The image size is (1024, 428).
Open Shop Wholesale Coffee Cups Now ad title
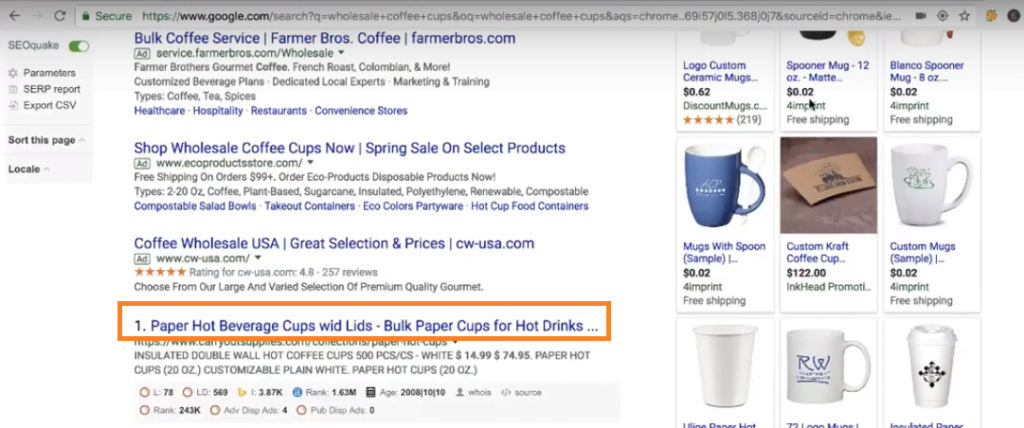point(349,148)
